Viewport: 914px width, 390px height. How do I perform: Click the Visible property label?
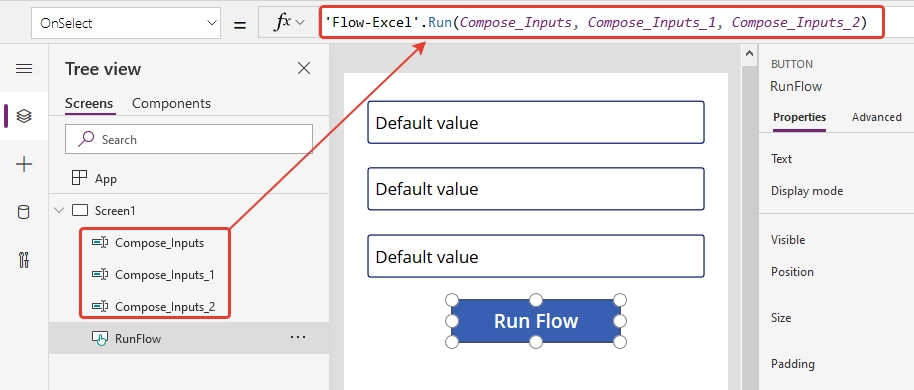788,240
